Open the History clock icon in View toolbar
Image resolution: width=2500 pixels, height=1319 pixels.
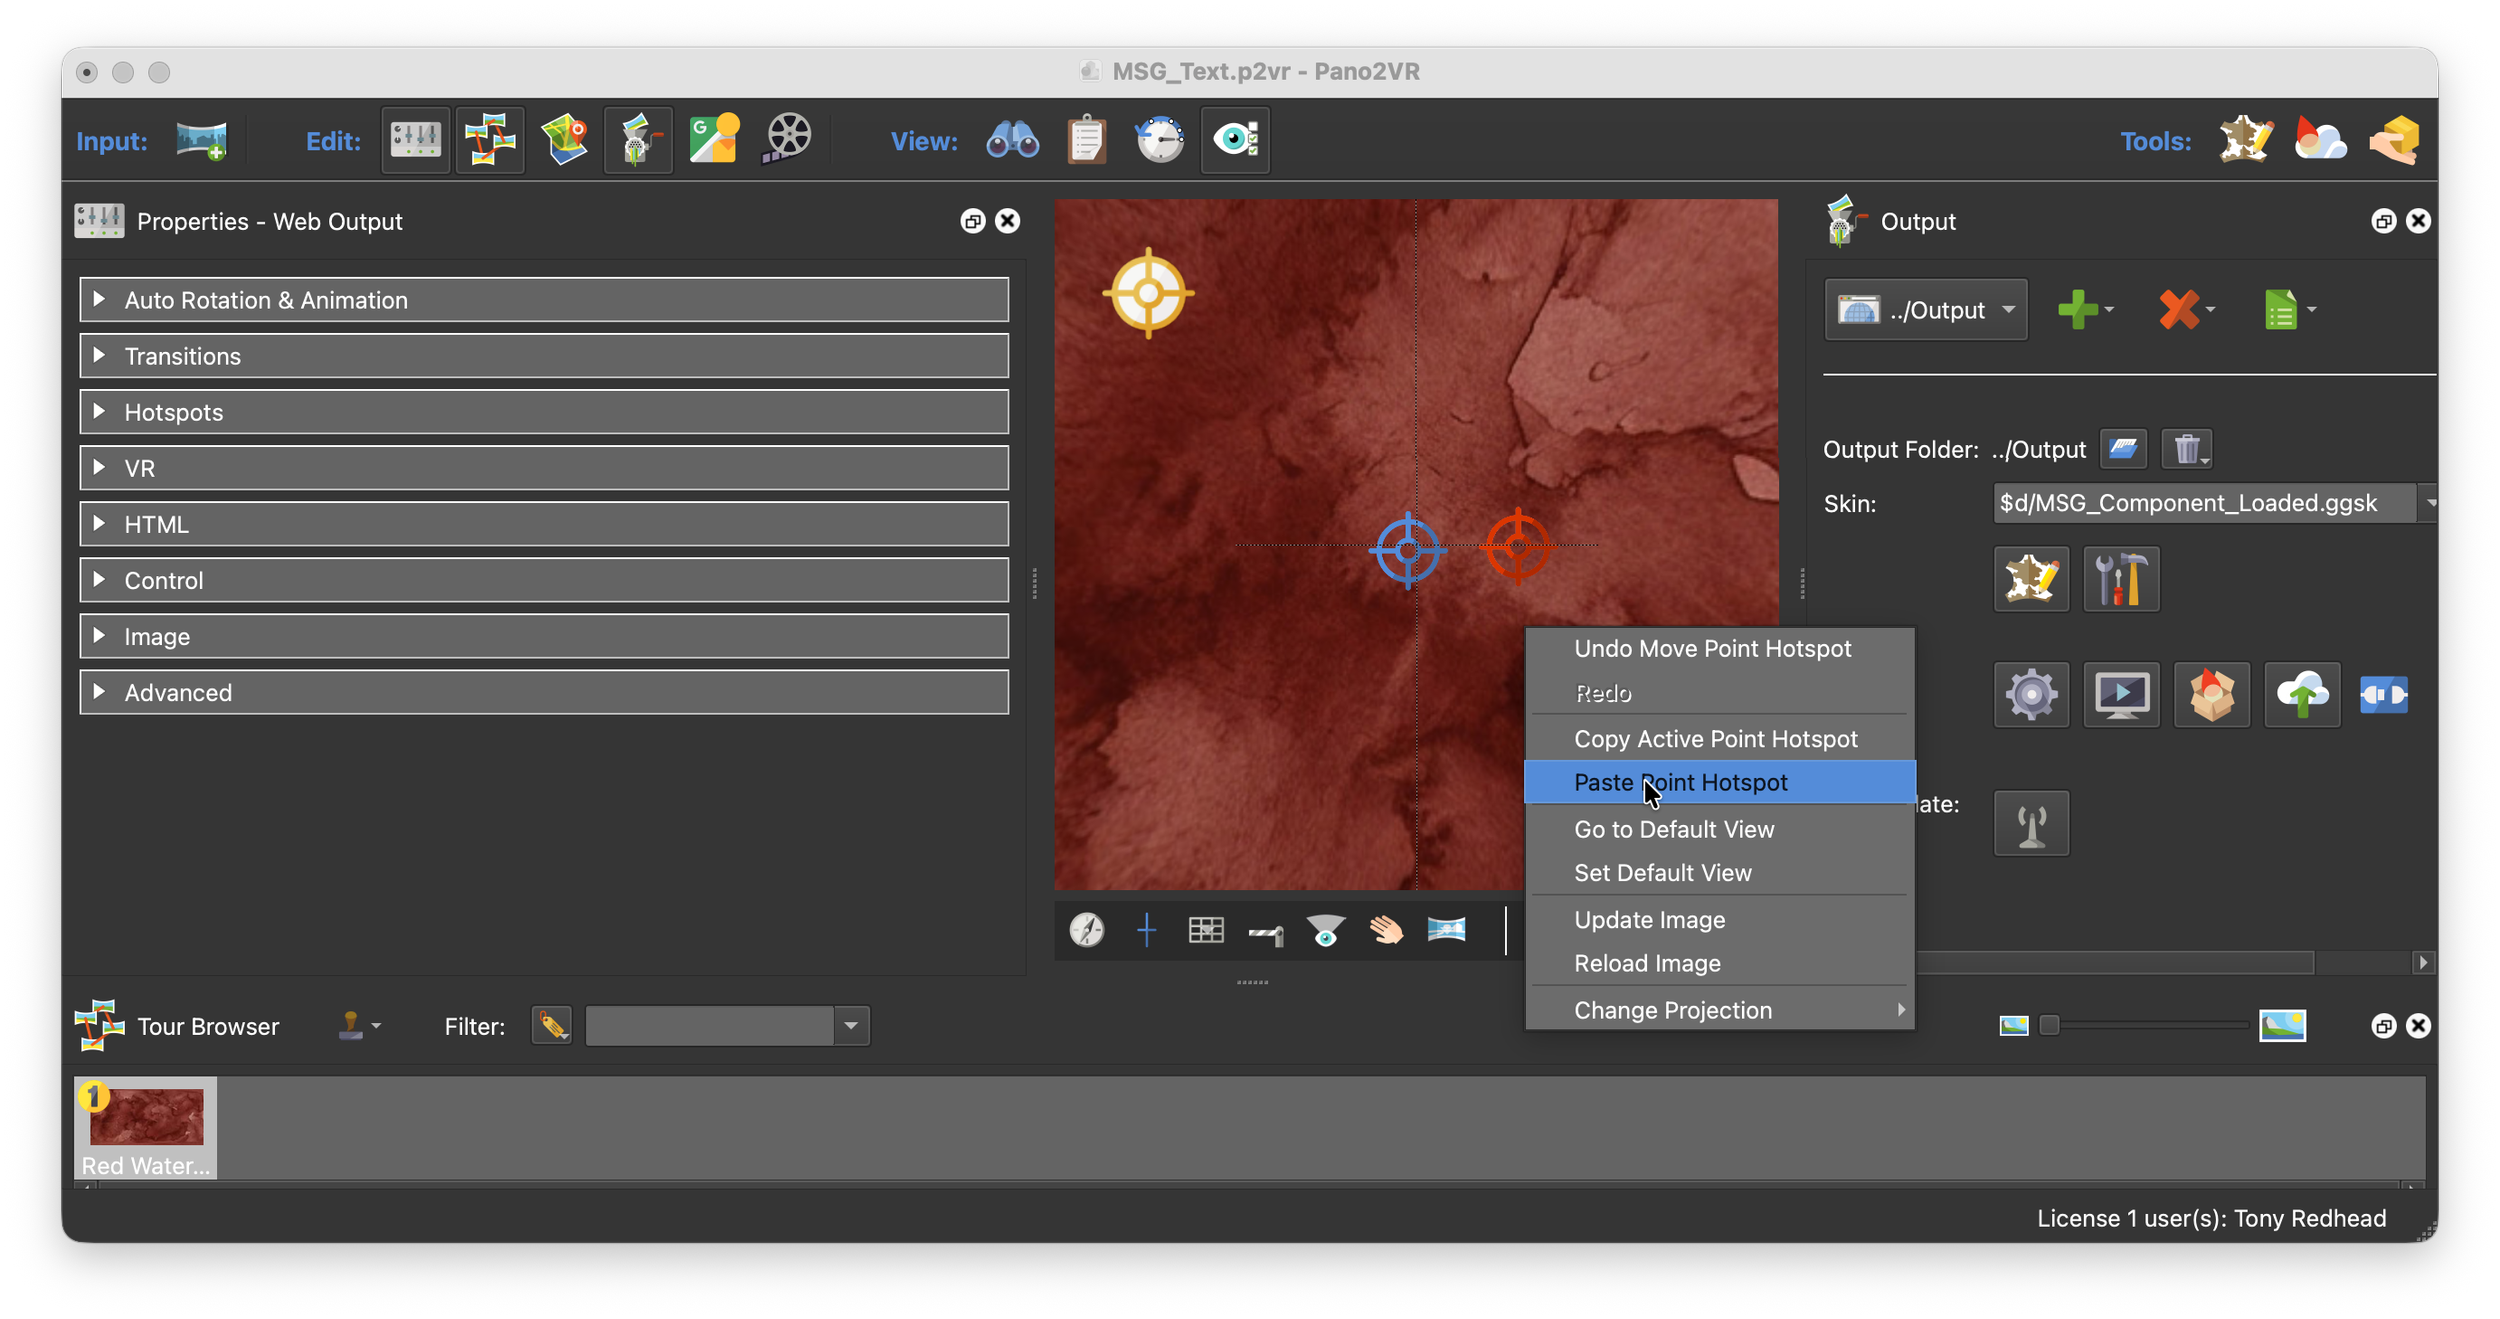[x=1160, y=140]
